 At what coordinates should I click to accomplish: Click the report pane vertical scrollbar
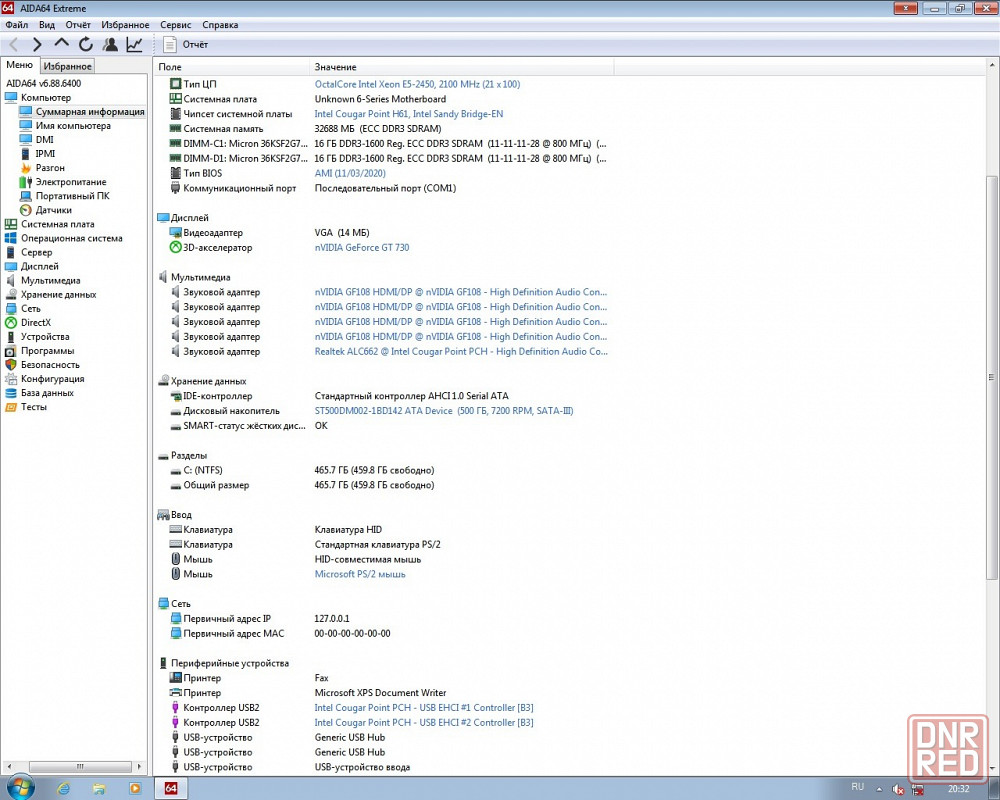coord(992,377)
